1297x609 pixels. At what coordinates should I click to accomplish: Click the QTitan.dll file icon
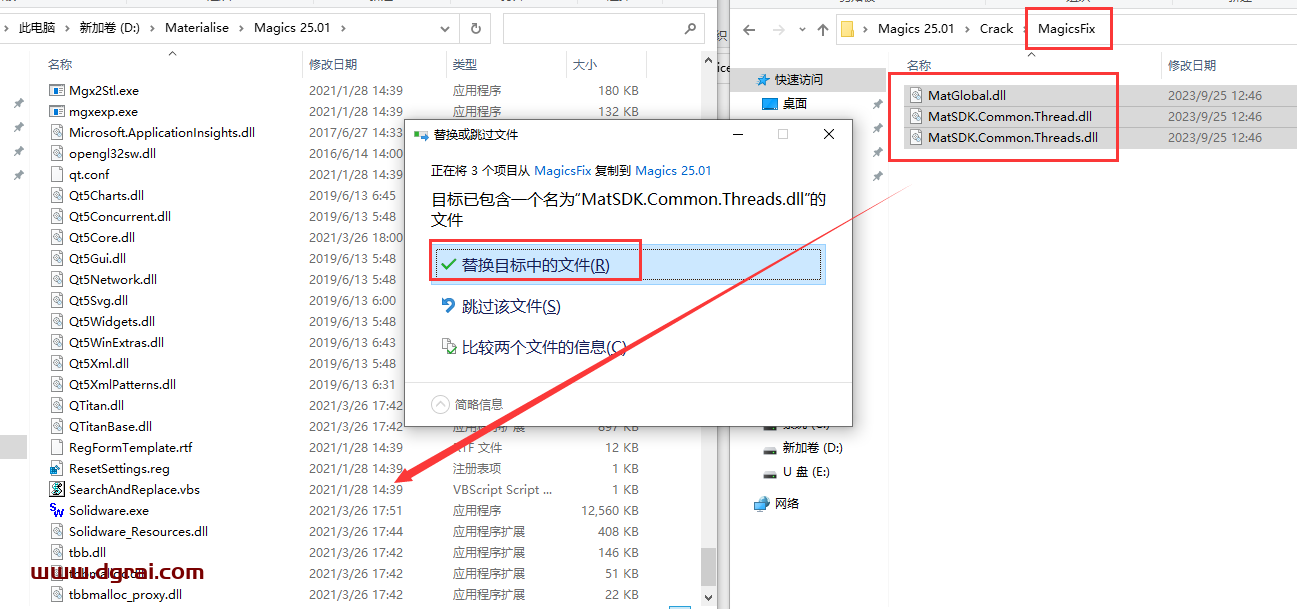pos(57,406)
